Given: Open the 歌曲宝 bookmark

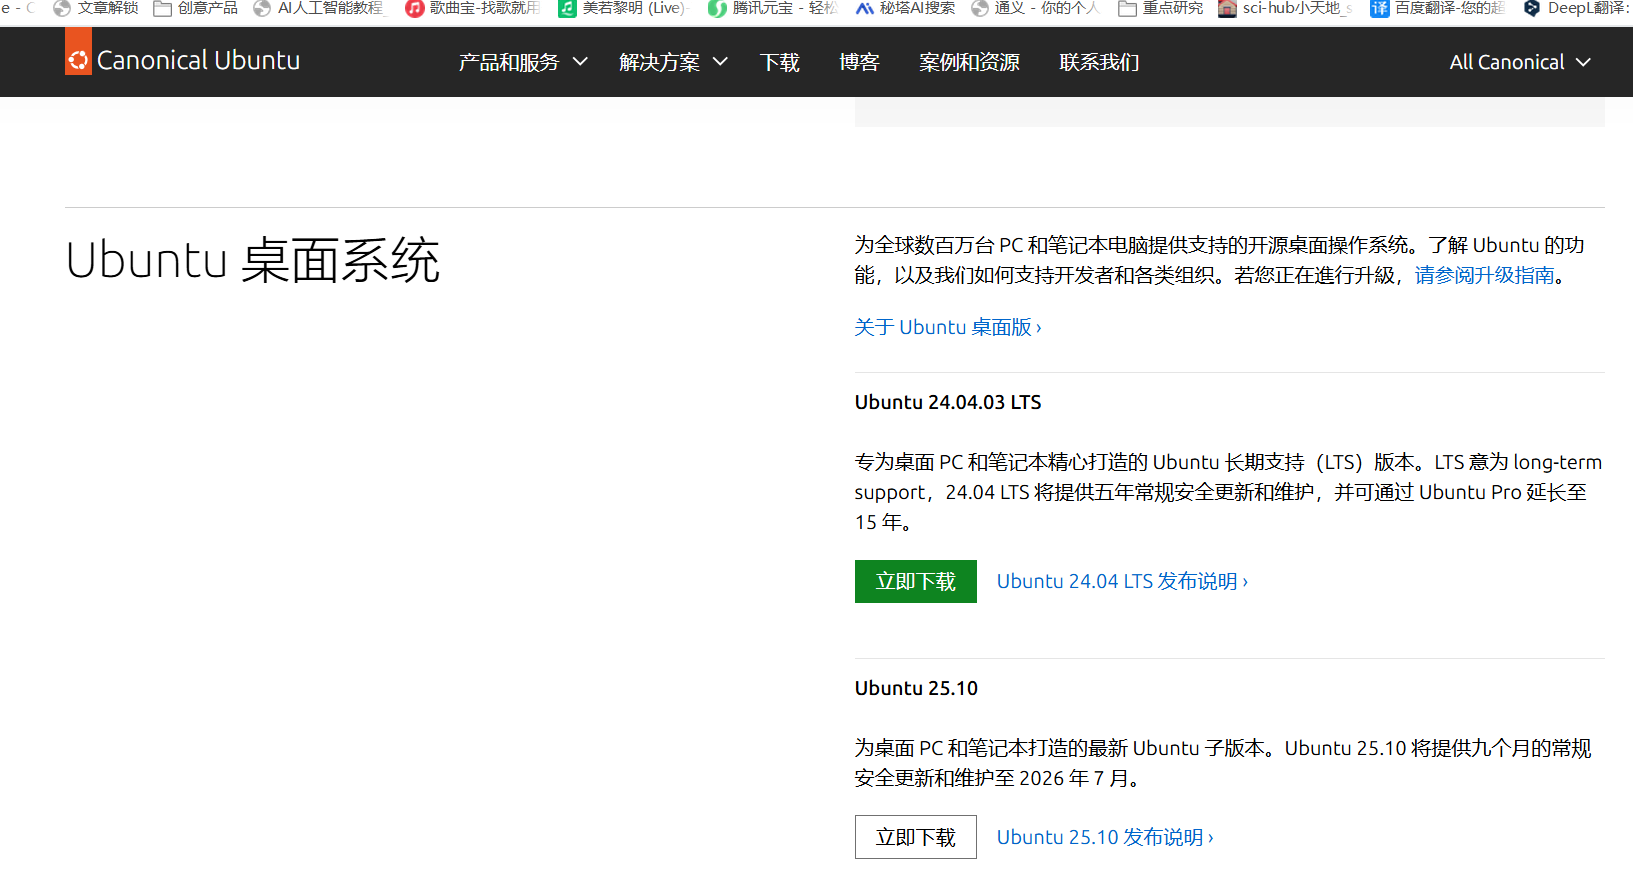Looking at the screenshot, I should [x=473, y=8].
